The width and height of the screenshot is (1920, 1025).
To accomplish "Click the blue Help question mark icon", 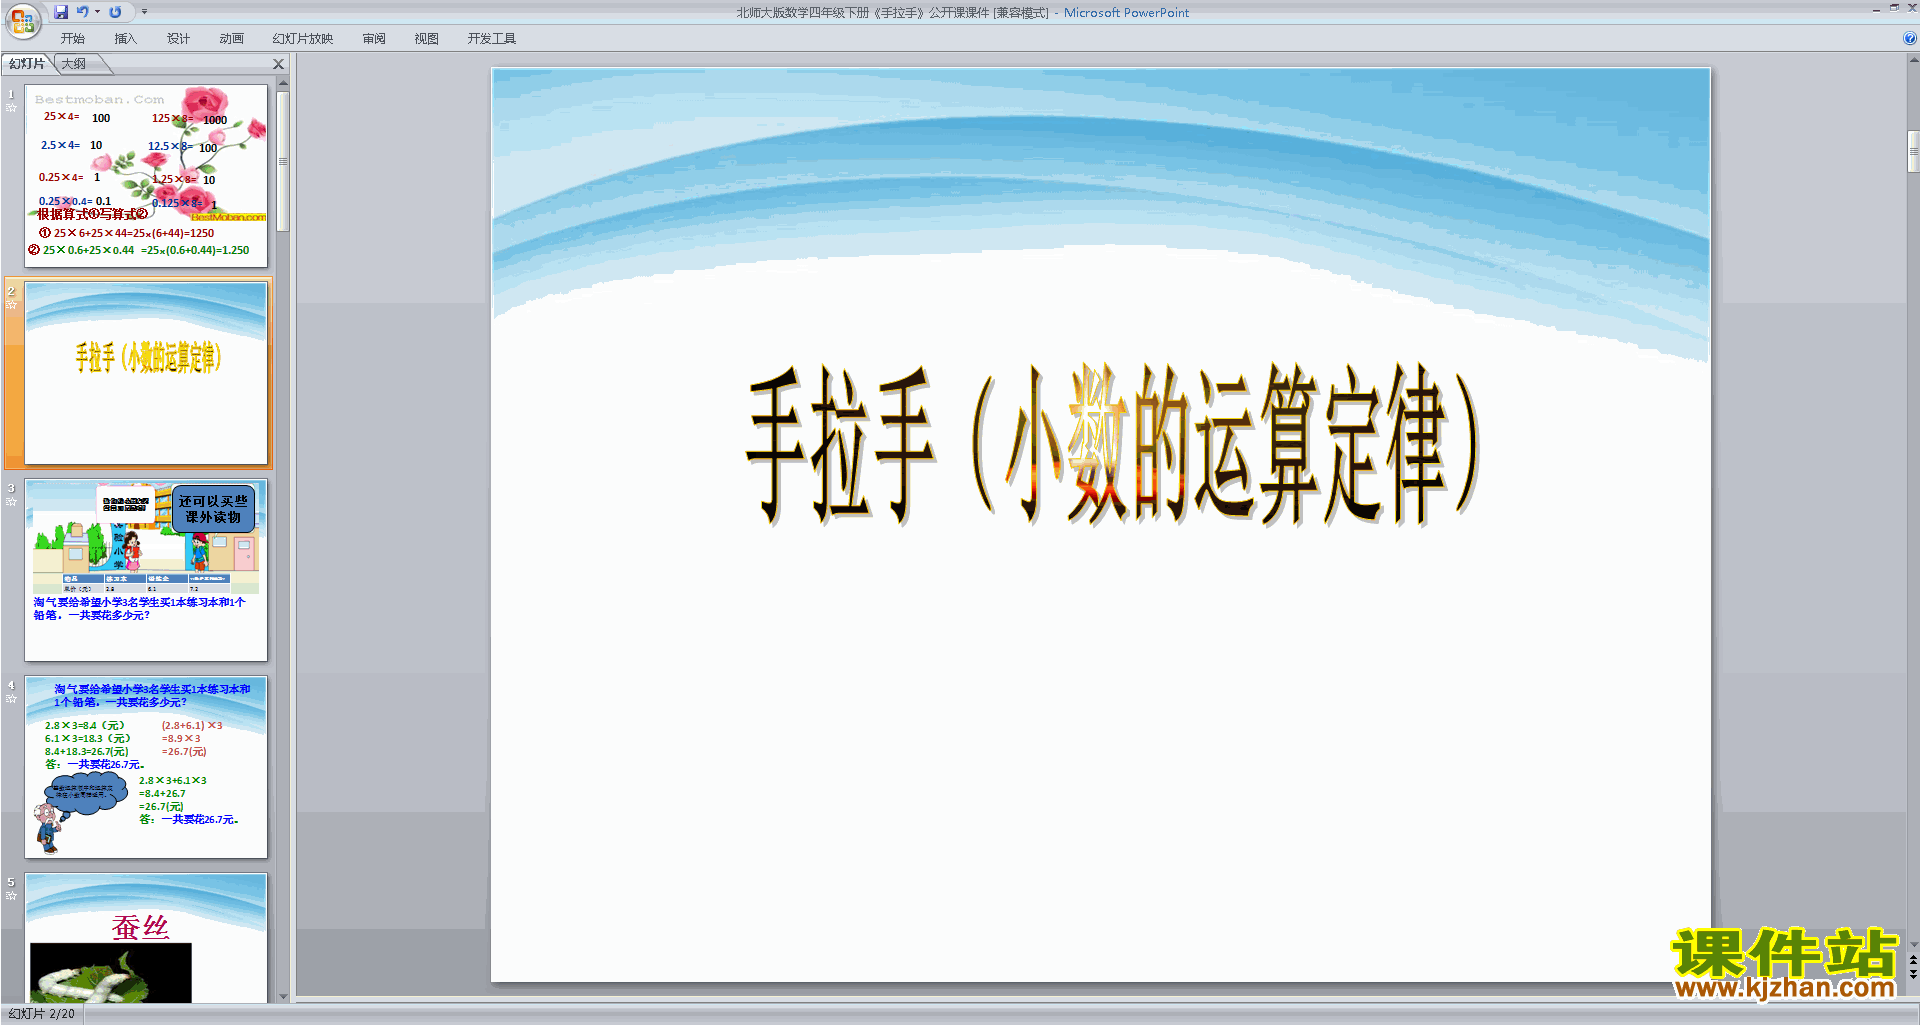I will pos(1910,39).
